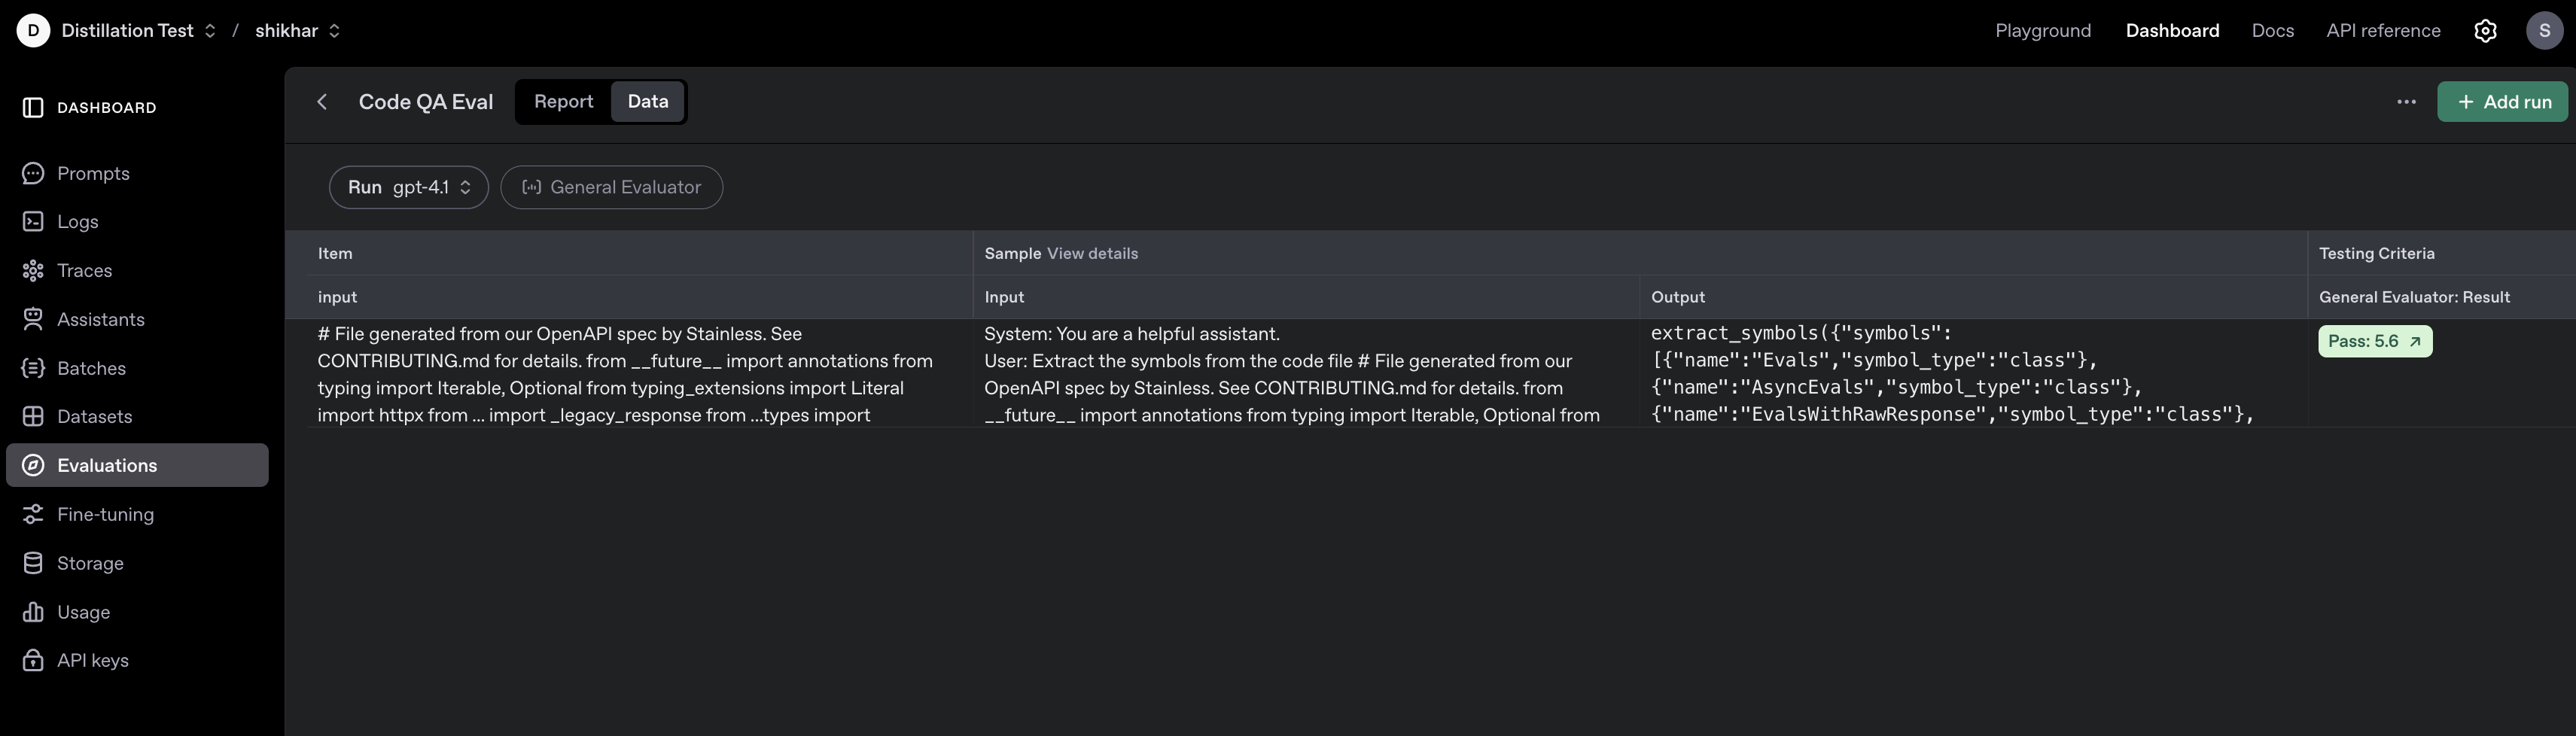Select Logs from the sidebar
Image resolution: width=2576 pixels, height=736 pixels.
click(x=77, y=221)
